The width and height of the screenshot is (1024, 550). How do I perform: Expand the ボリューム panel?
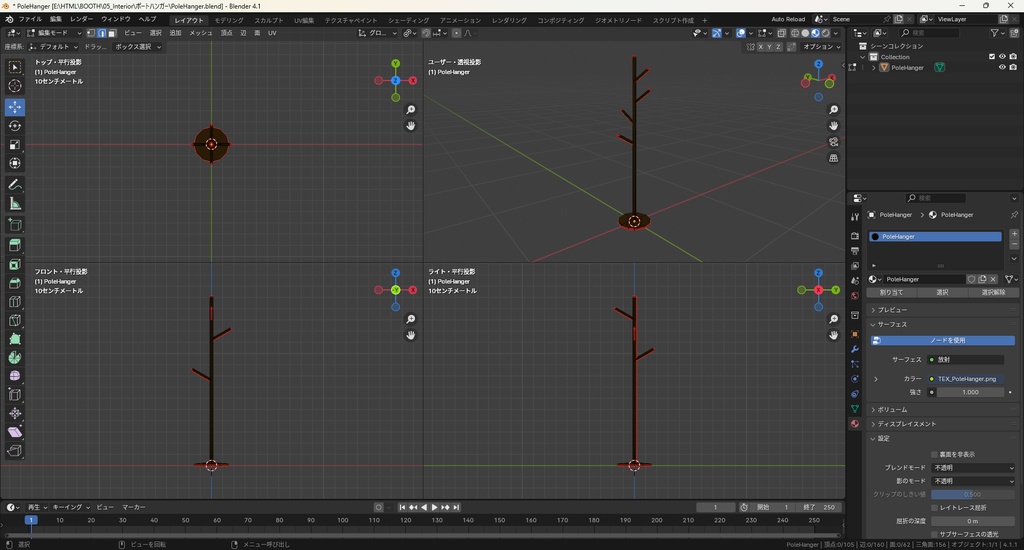pyautogui.click(x=891, y=410)
